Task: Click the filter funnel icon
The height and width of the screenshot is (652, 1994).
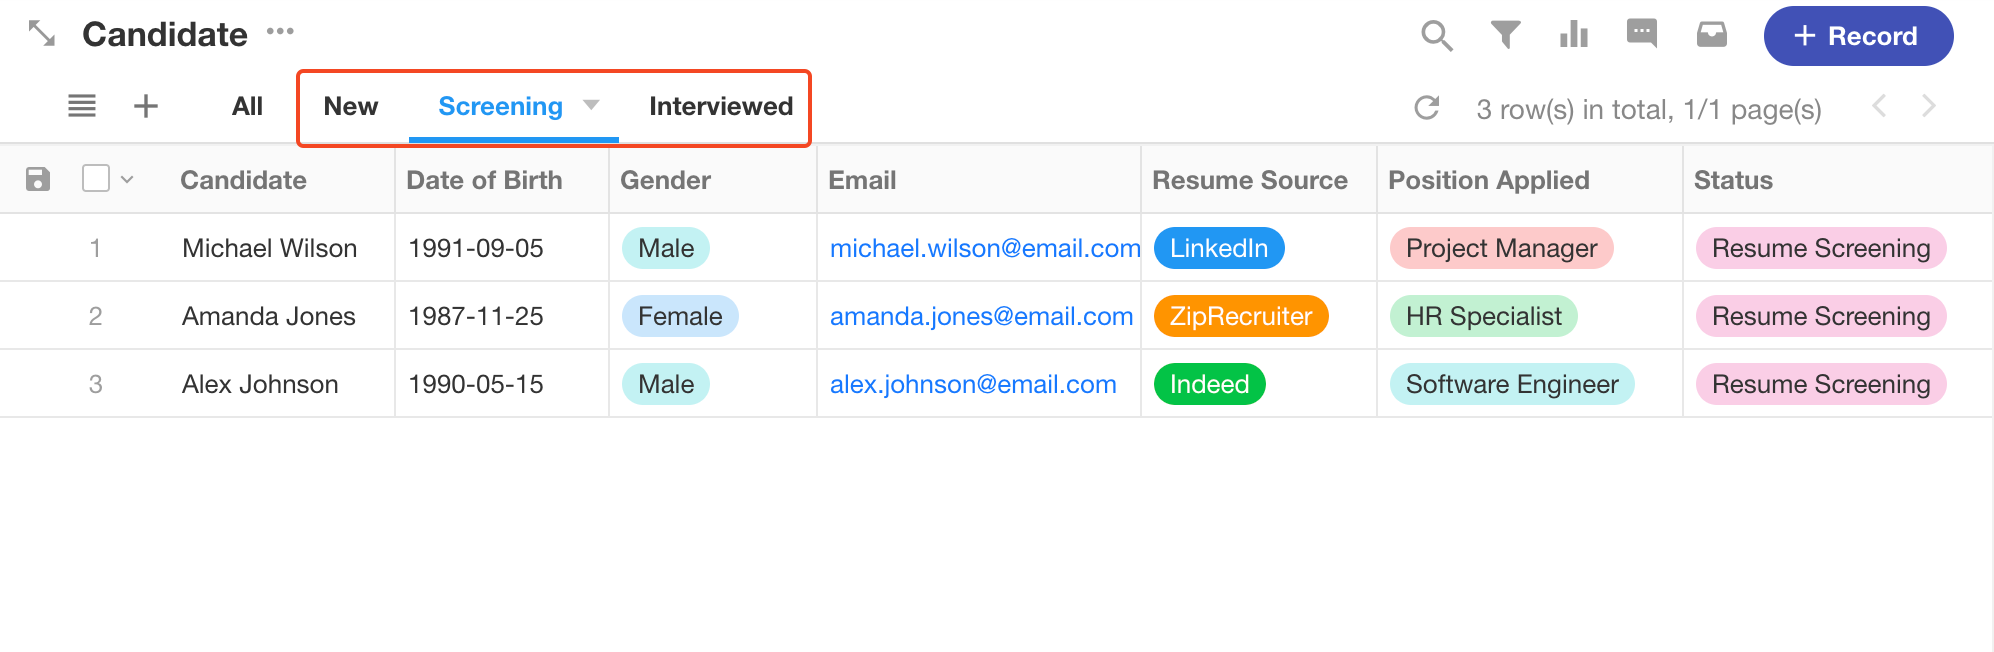Action: coord(1505,35)
